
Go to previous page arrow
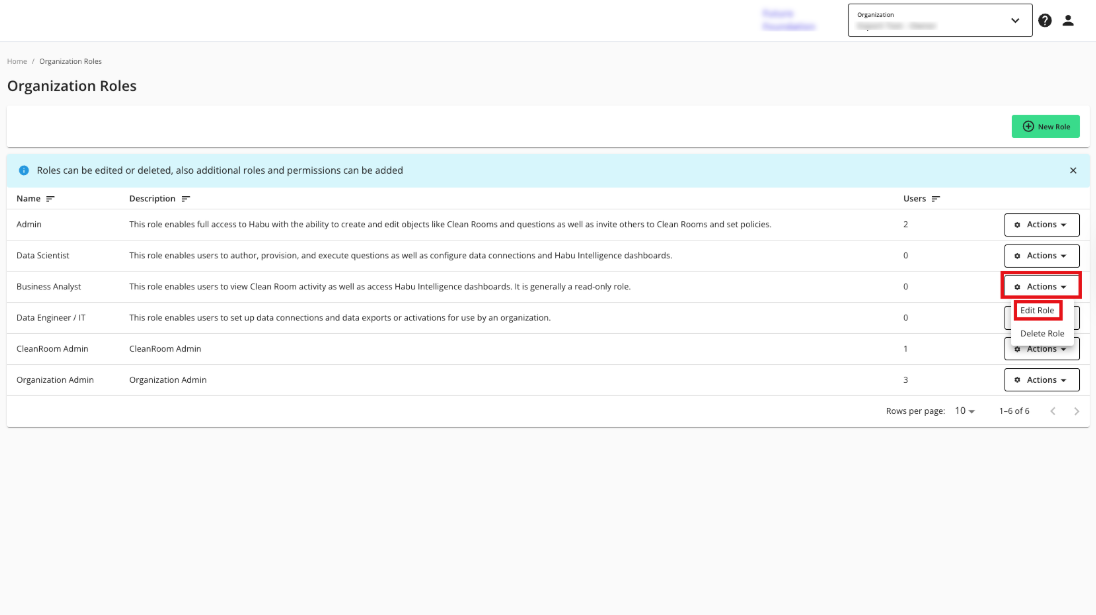(x=1053, y=411)
